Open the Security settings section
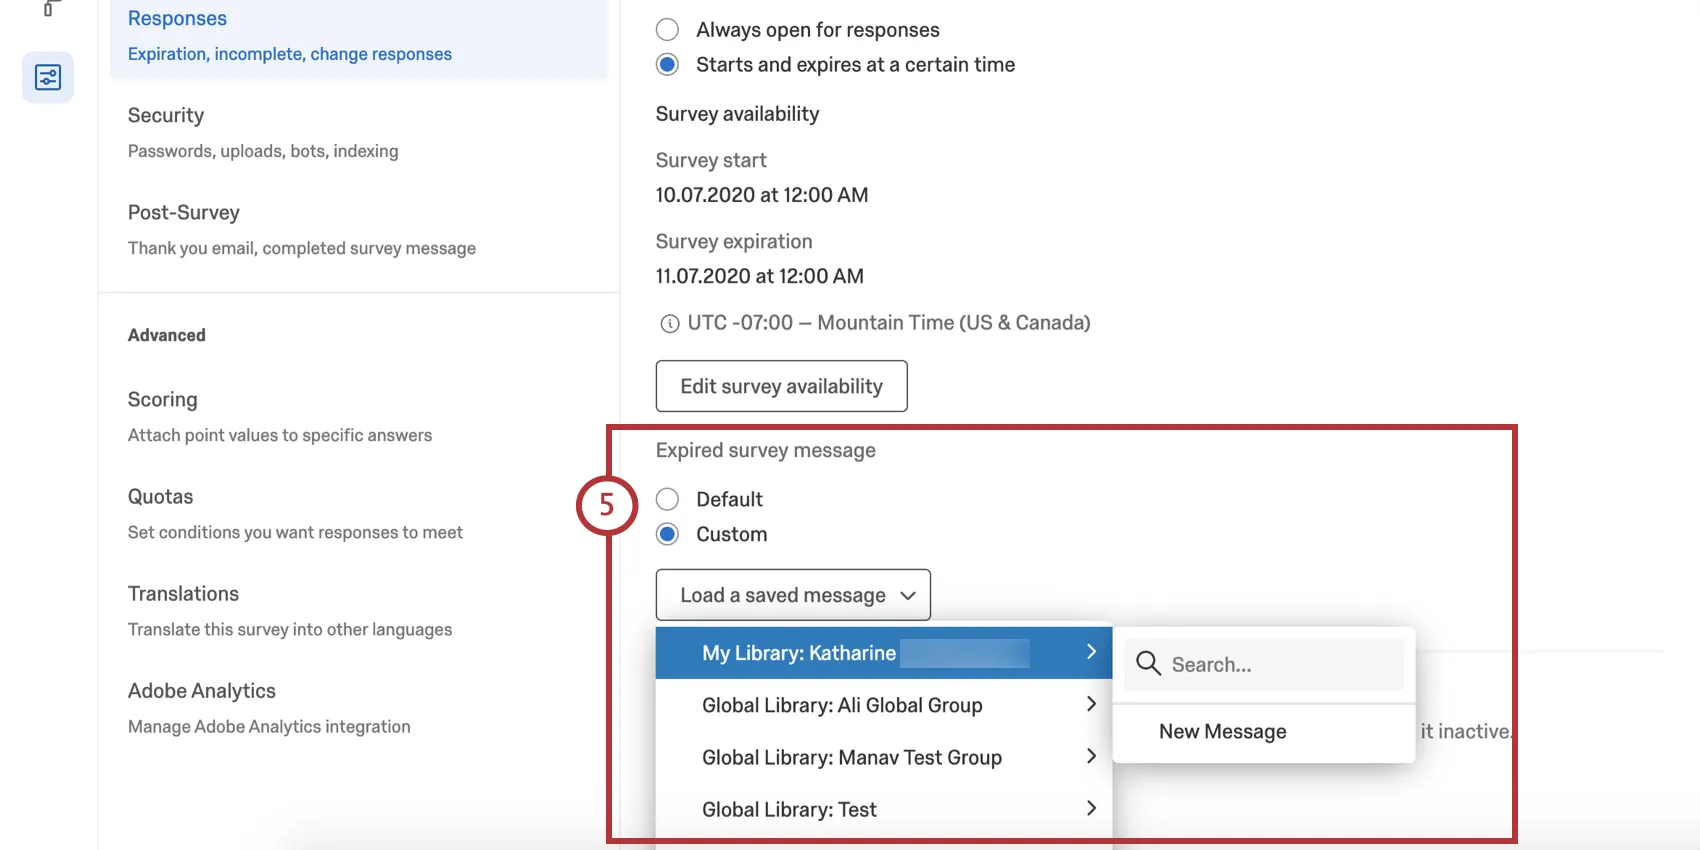The height and width of the screenshot is (850, 1700). [166, 116]
